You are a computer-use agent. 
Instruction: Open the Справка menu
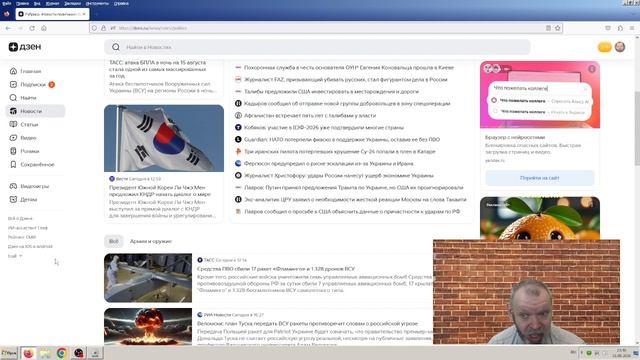tap(121, 3)
